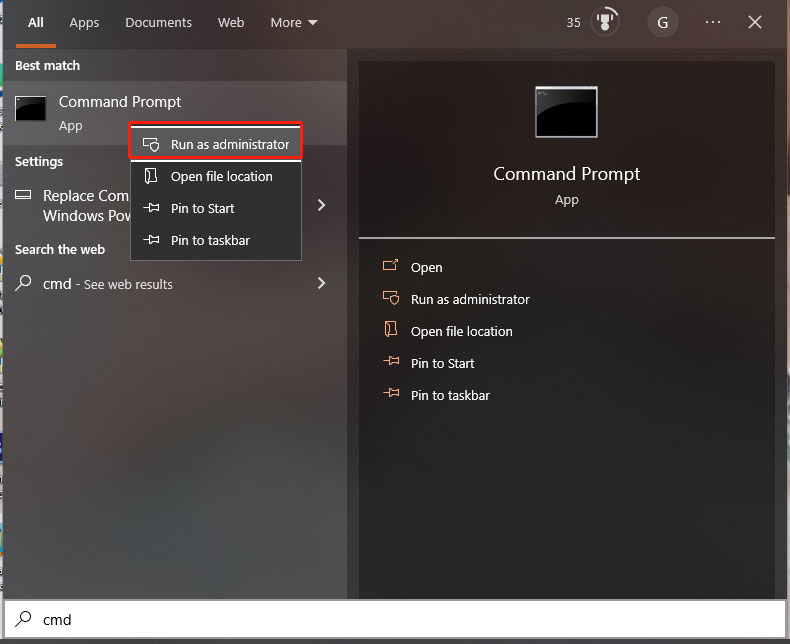The height and width of the screenshot is (644, 790).
Task: Switch to the Apps search tab
Action: point(84,23)
